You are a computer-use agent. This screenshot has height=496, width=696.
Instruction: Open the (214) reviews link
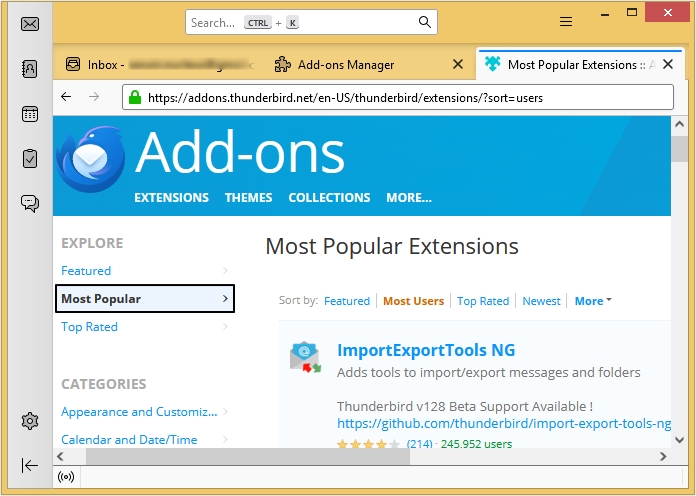419,444
